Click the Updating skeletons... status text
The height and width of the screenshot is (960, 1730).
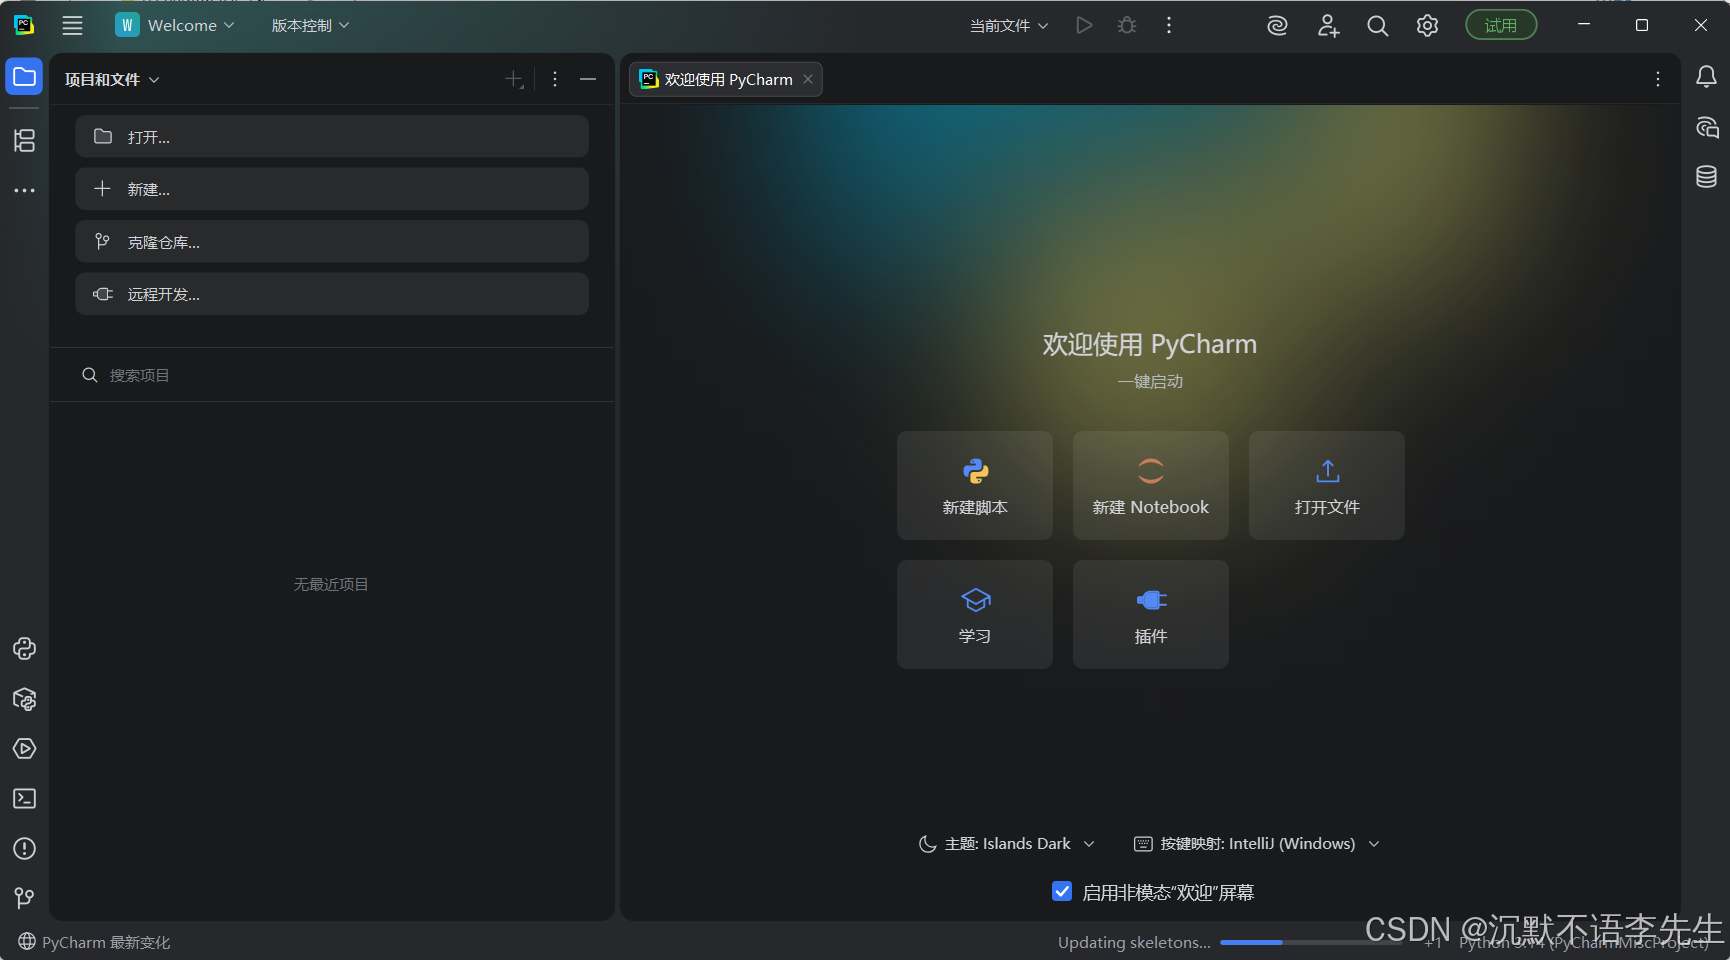[x=1134, y=942]
